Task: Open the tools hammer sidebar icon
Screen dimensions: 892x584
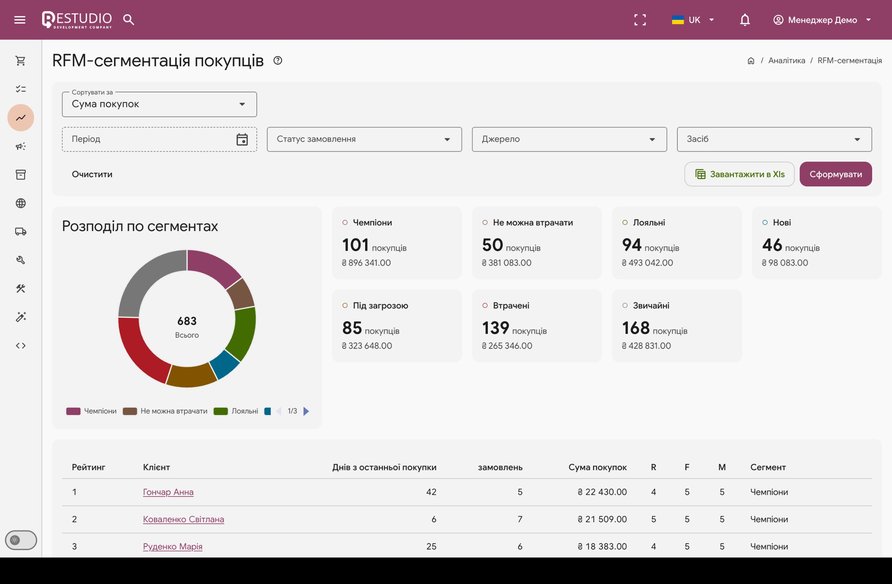Action: click(x=21, y=288)
